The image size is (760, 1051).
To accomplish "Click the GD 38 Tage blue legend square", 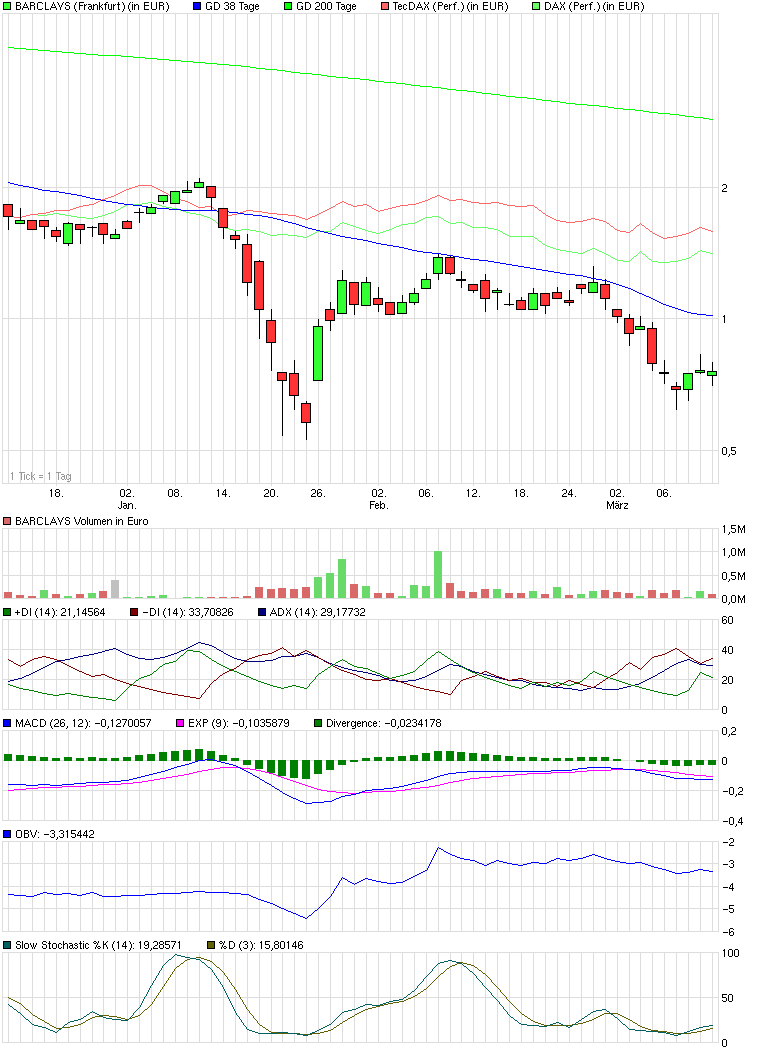I will pos(196,6).
